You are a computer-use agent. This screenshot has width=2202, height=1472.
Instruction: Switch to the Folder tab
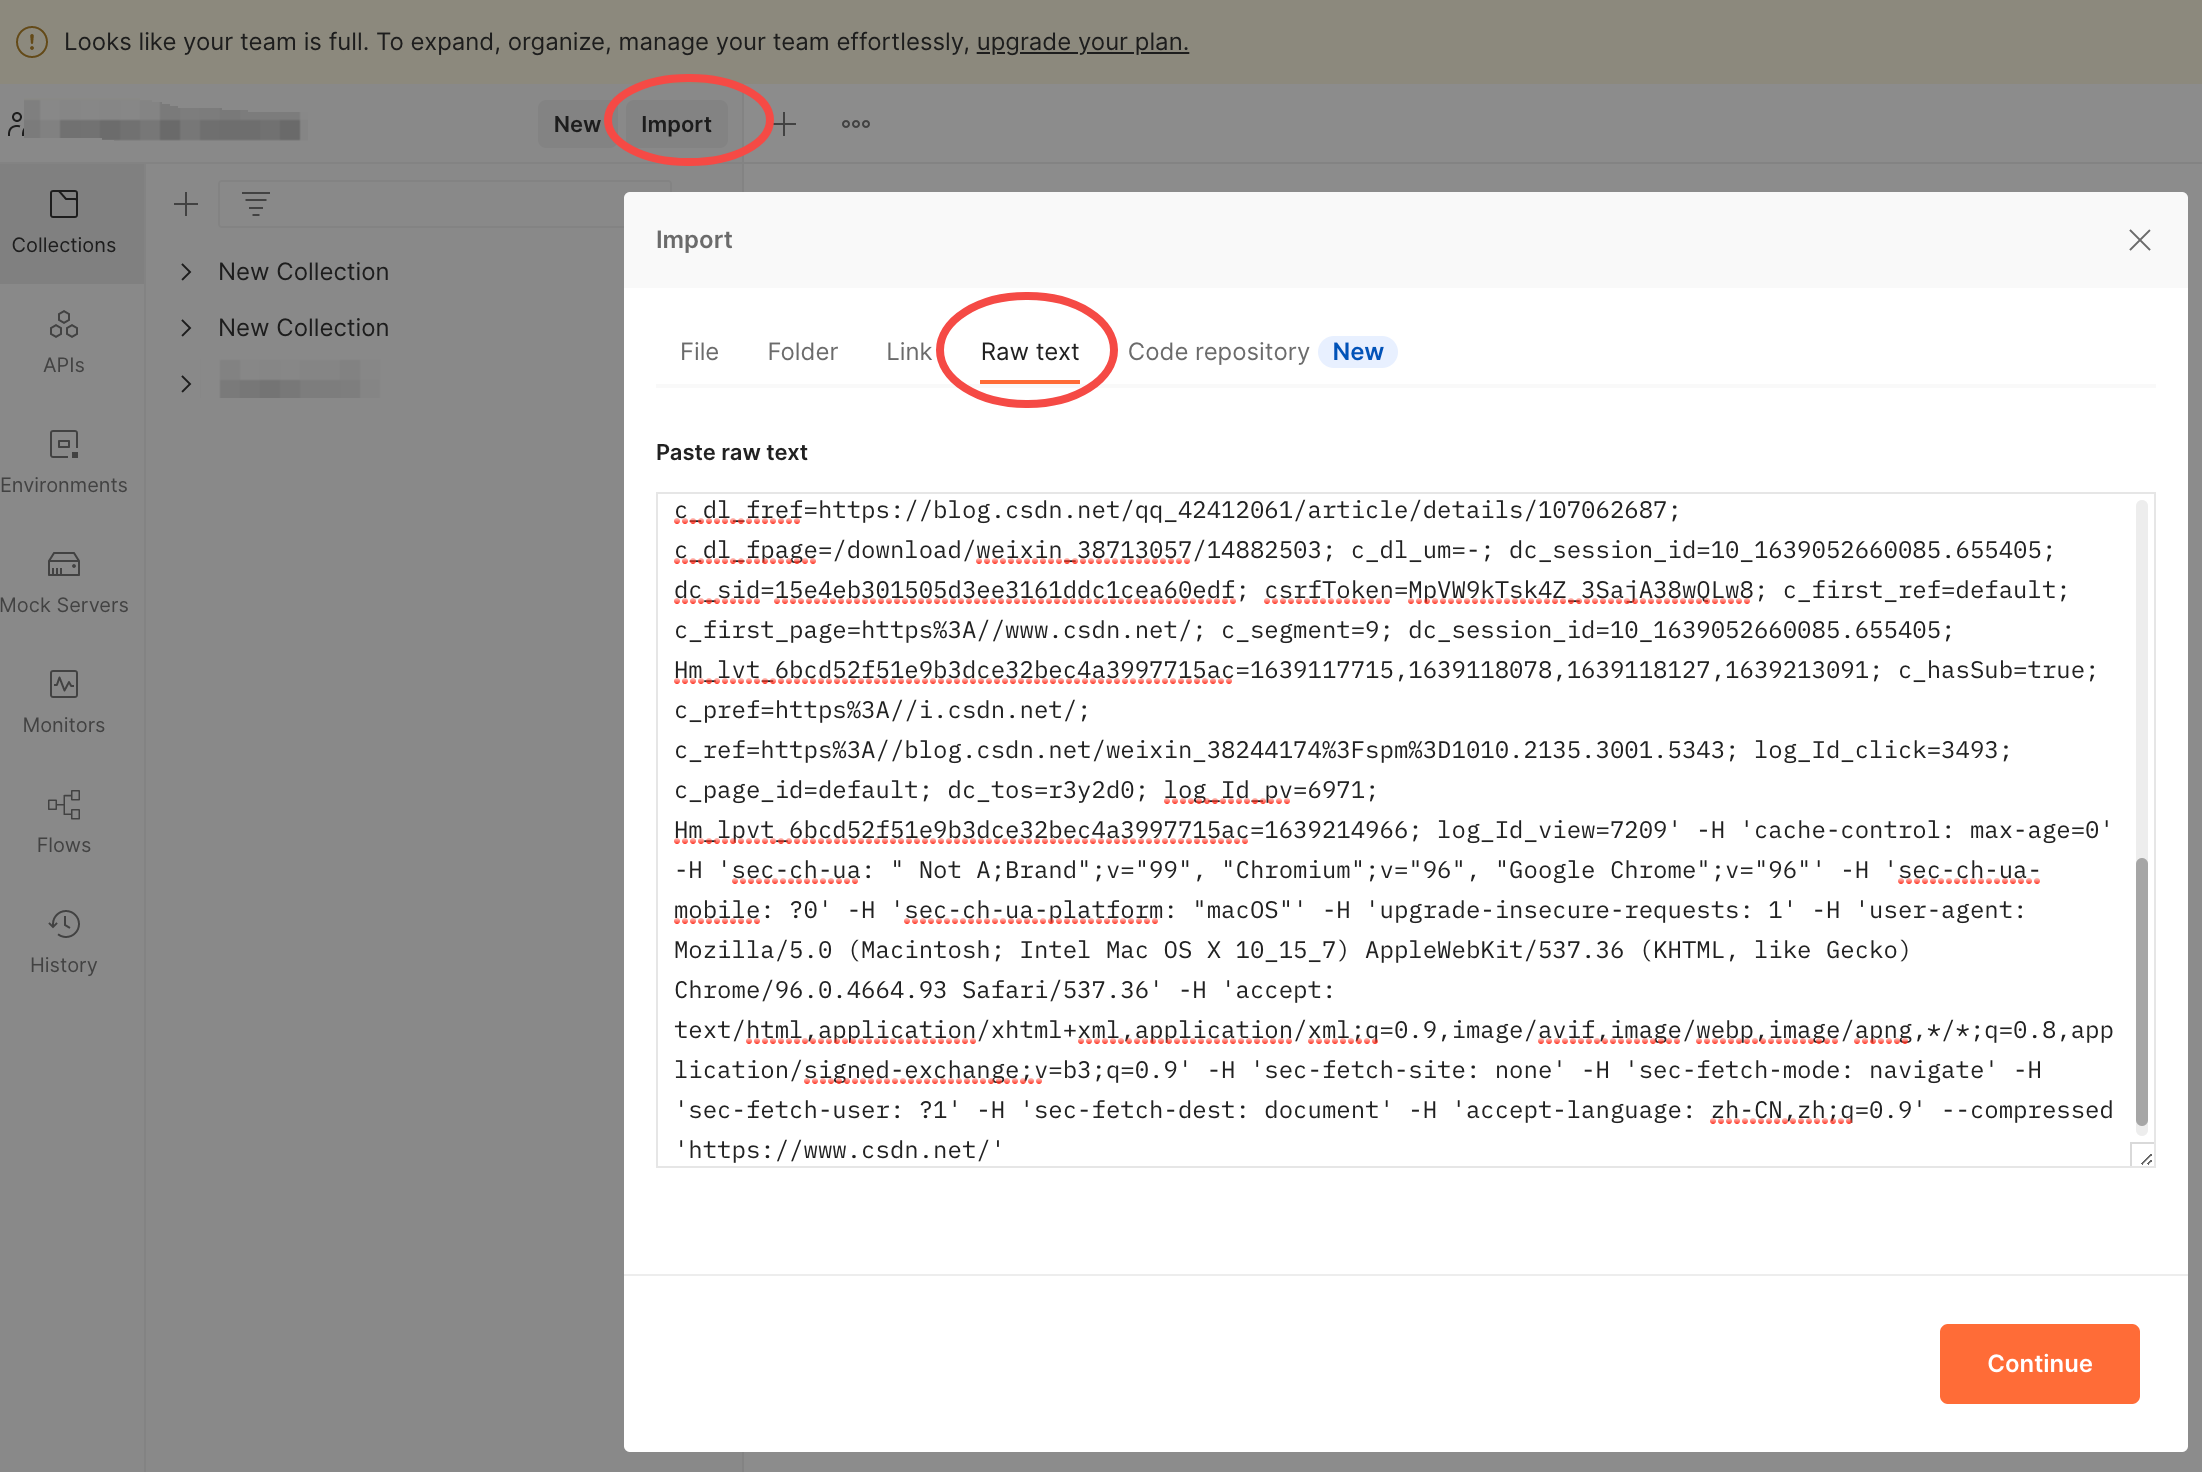(802, 352)
